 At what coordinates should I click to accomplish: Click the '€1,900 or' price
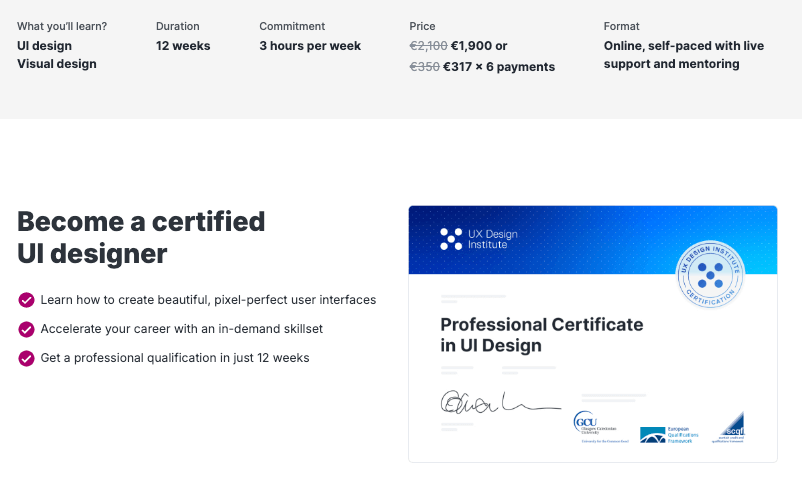pos(479,46)
